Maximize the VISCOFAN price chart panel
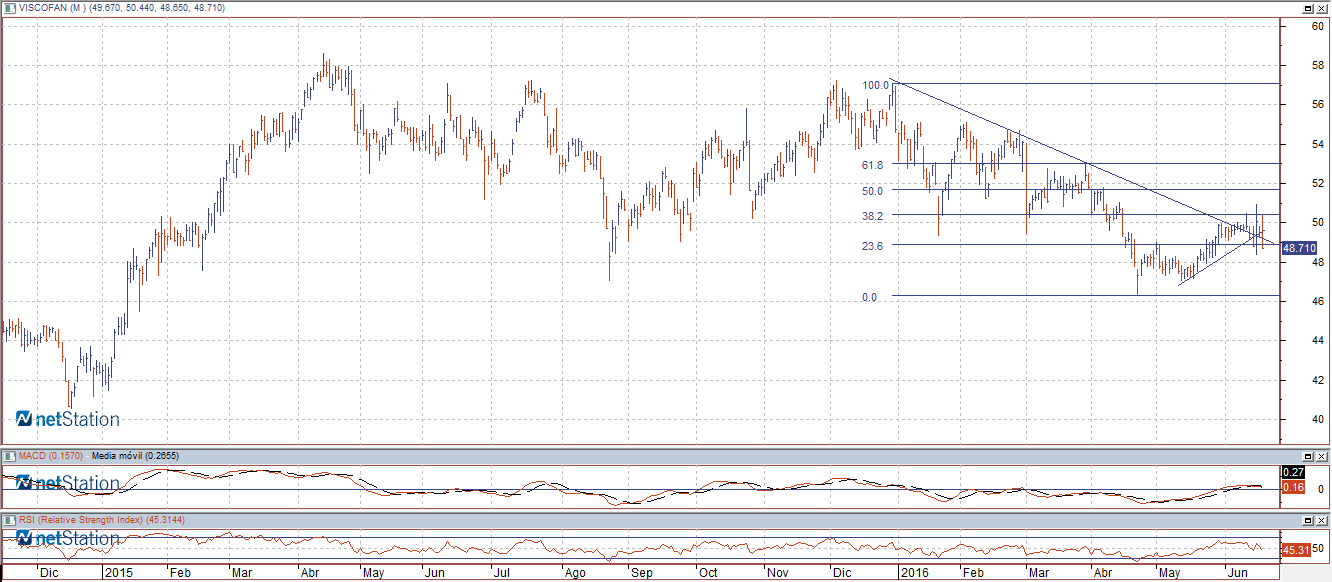 (1308, 8)
